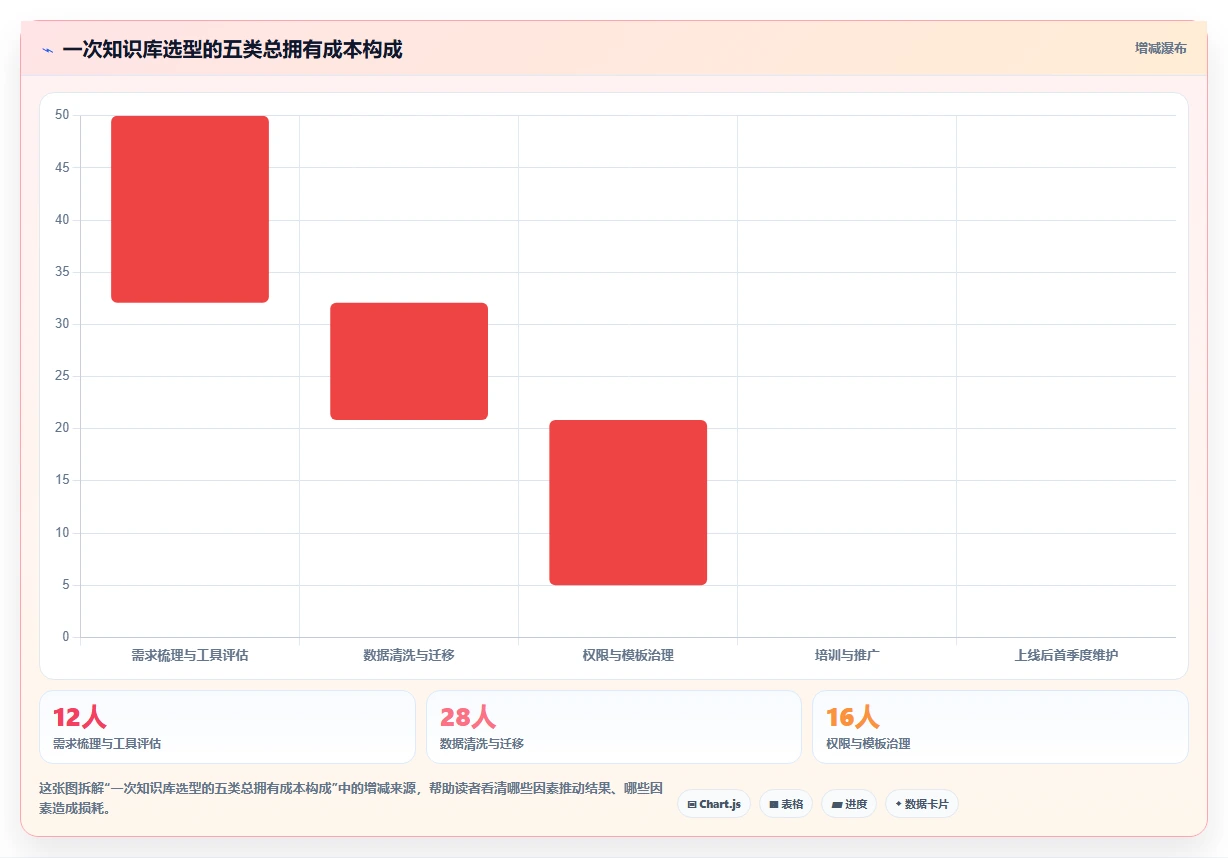Open the 28人 data card

614,727
